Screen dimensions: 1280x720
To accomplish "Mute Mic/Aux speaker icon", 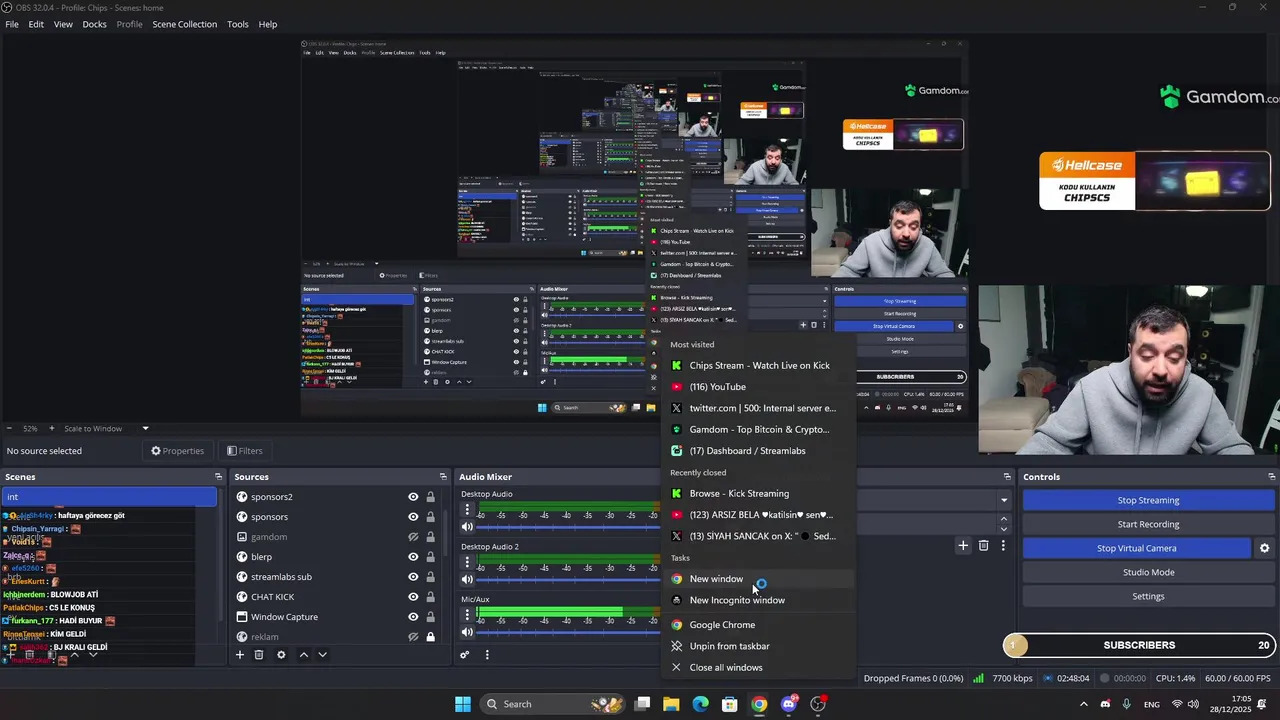I will (x=467, y=632).
